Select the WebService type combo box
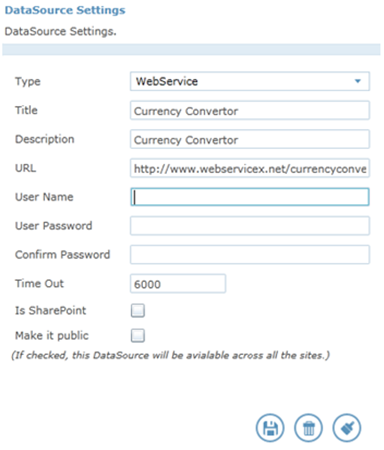 point(250,81)
